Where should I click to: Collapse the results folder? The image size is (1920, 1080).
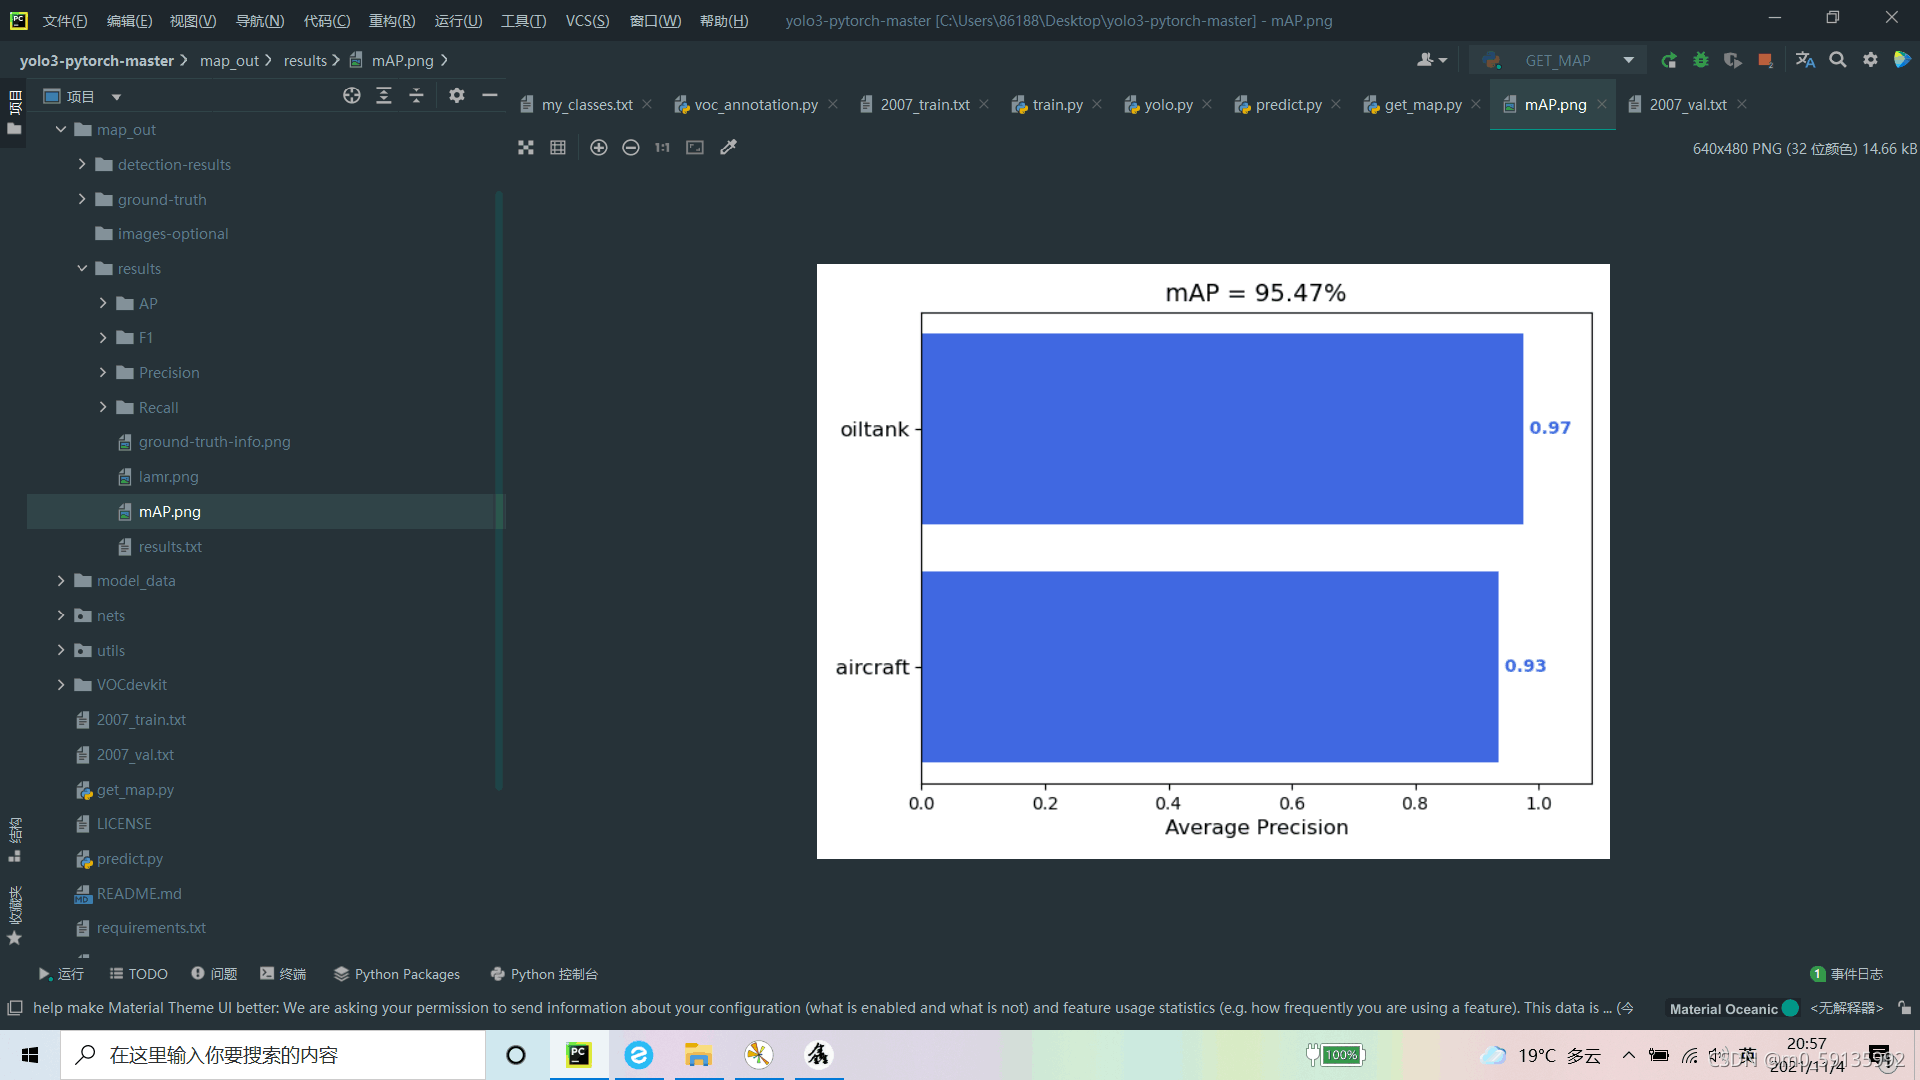click(x=82, y=269)
